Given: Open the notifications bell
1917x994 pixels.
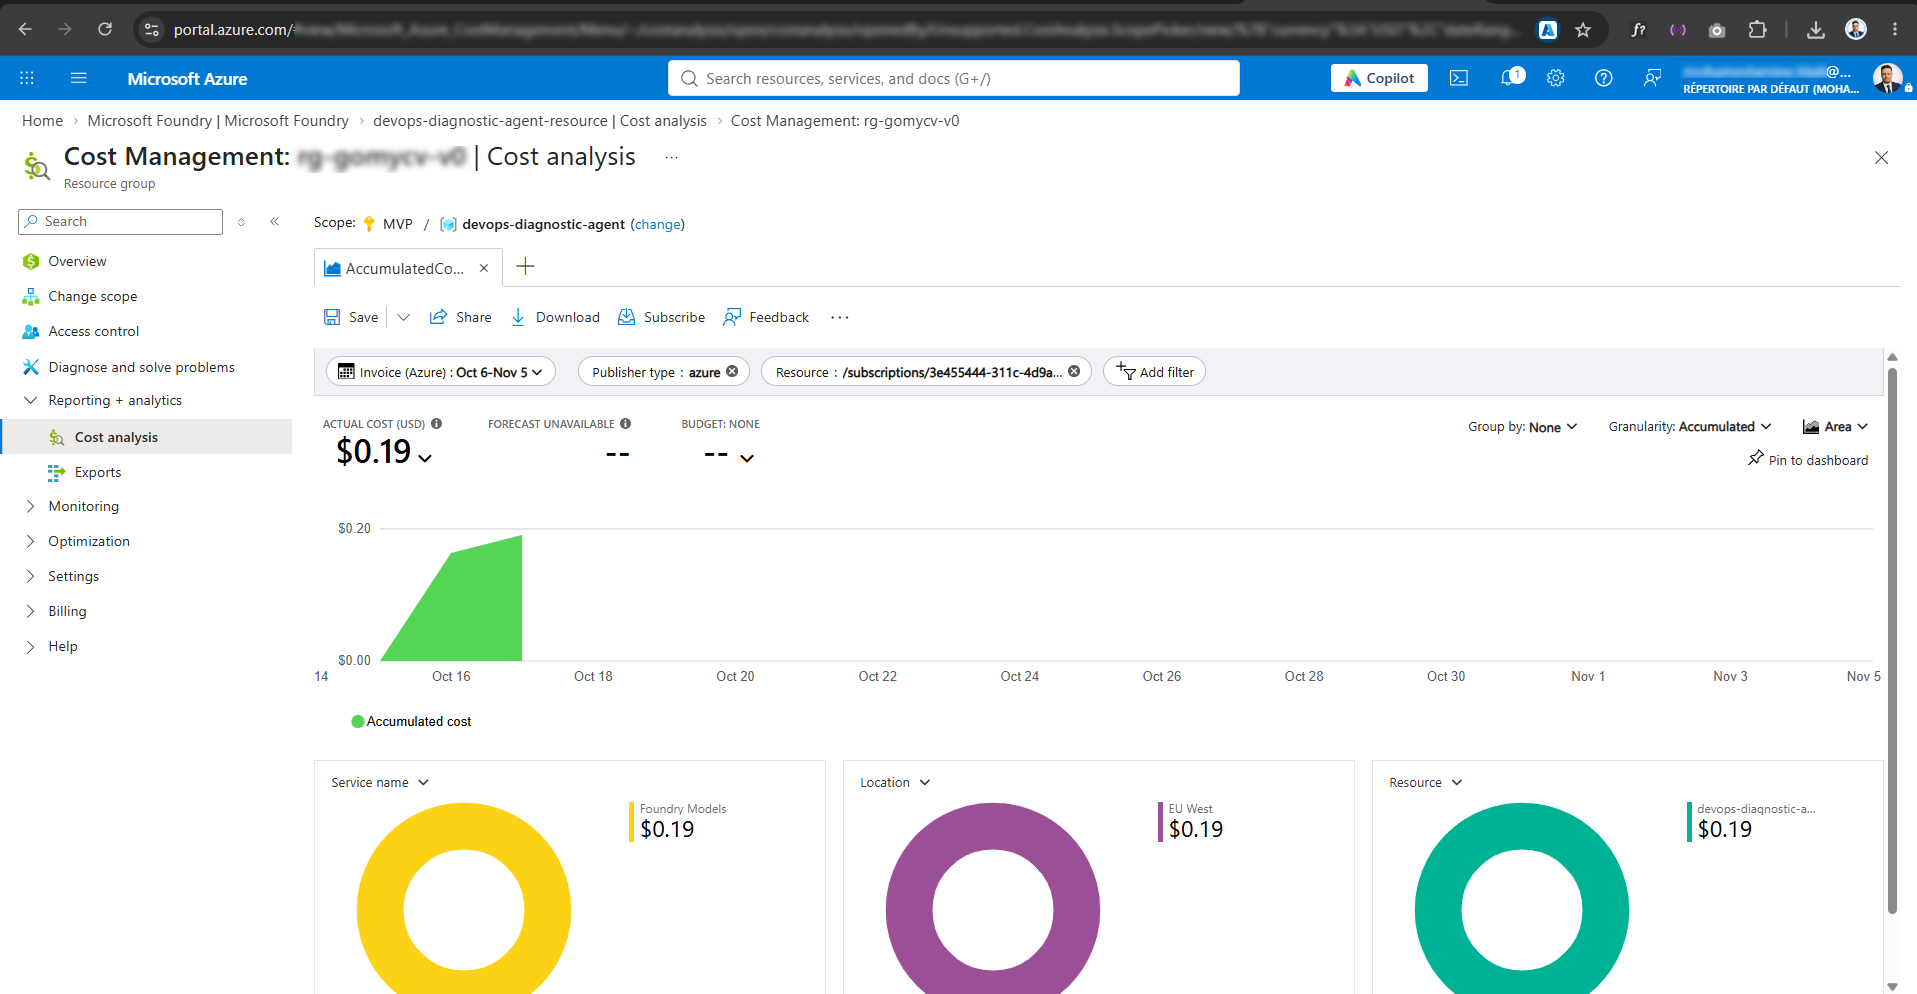Looking at the screenshot, I should point(1509,78).
